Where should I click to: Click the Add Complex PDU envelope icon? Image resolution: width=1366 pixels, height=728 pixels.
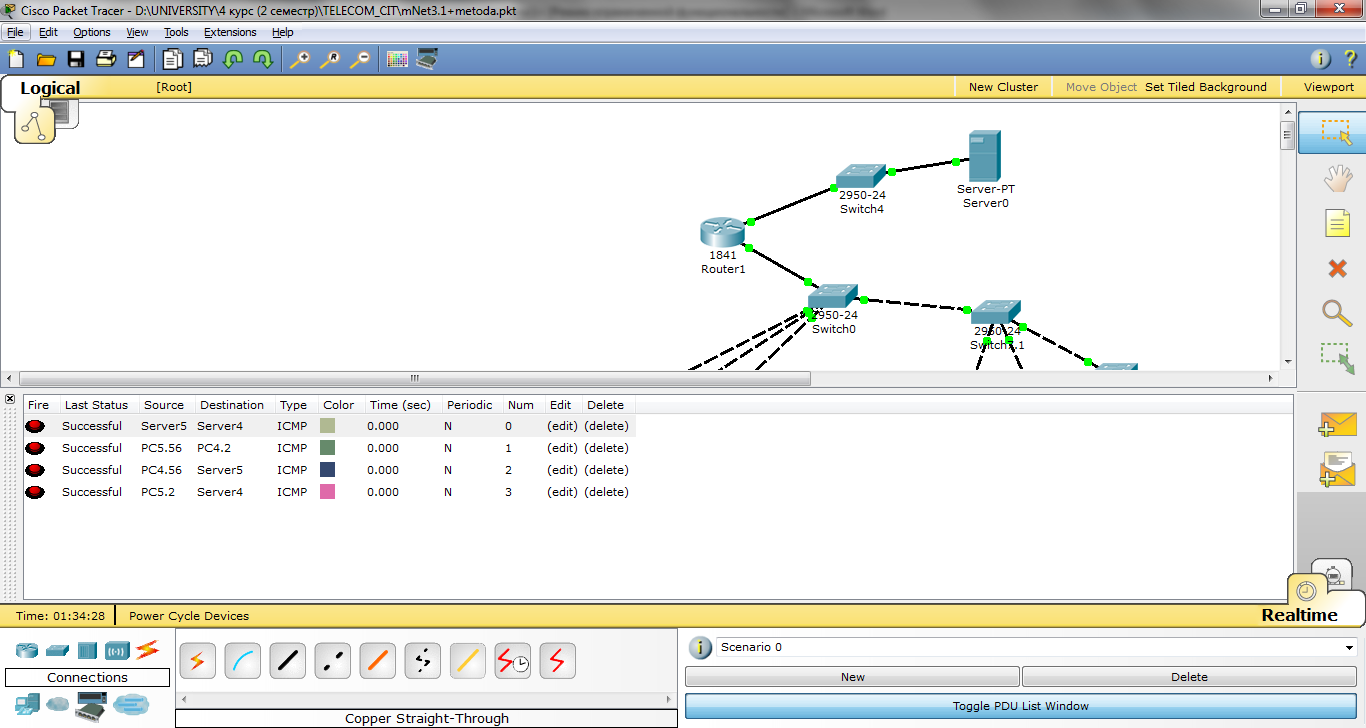pyautogui.click(x=1337, y=468)
